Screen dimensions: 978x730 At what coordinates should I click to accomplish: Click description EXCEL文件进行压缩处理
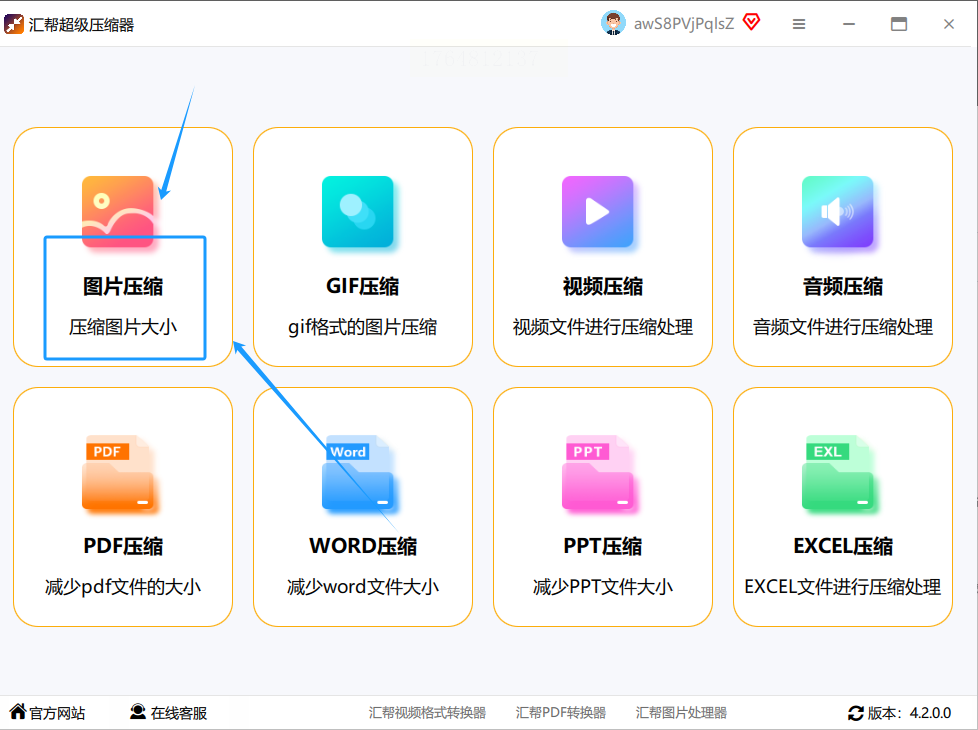pos(843,586)
